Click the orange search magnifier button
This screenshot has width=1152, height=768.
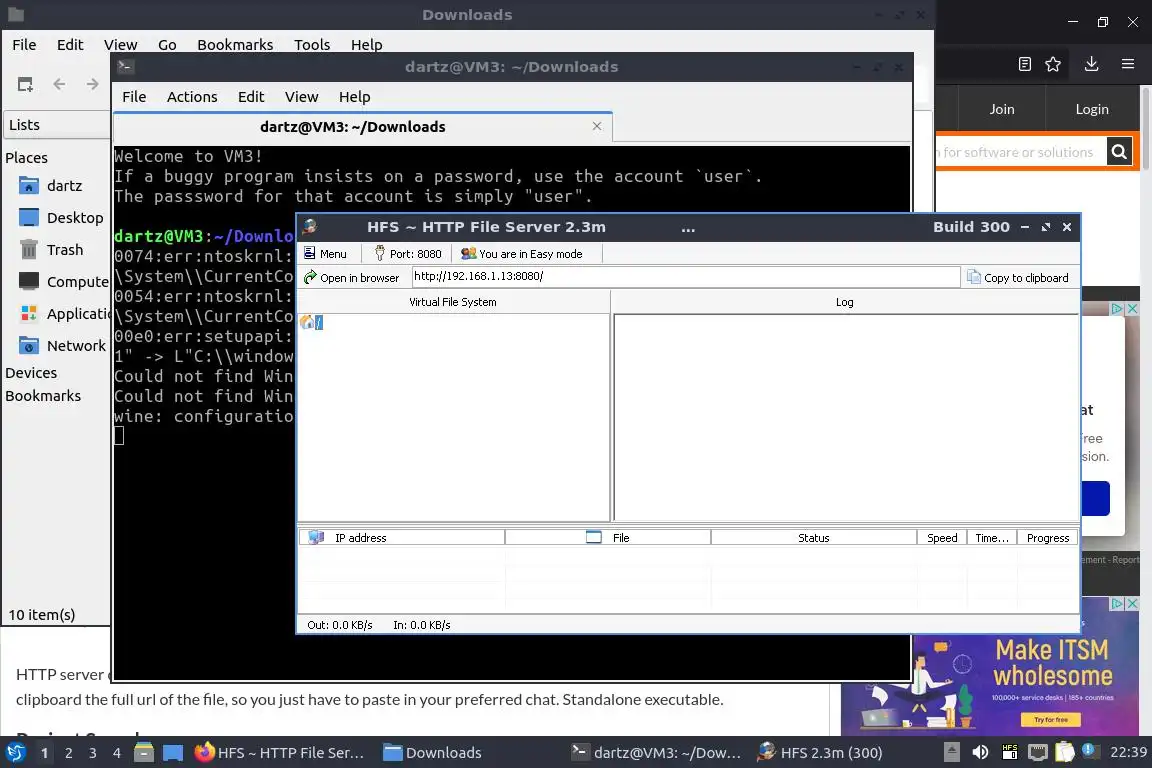(1119, 152)
